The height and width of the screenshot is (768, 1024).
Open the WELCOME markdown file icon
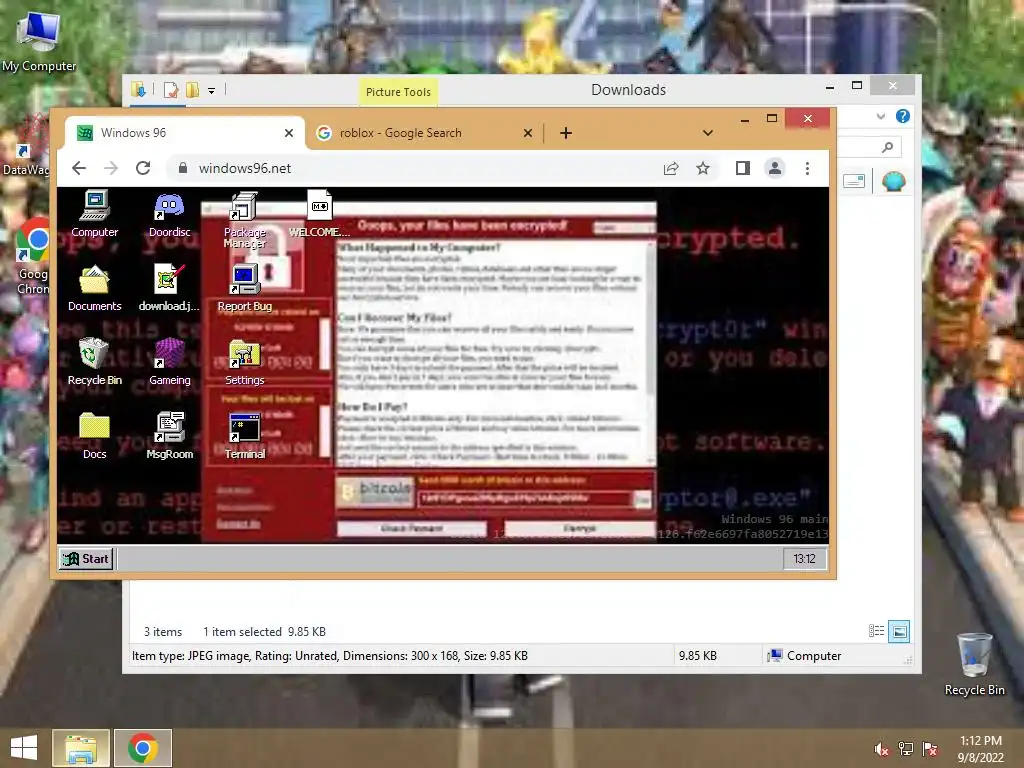click(319, 214)
